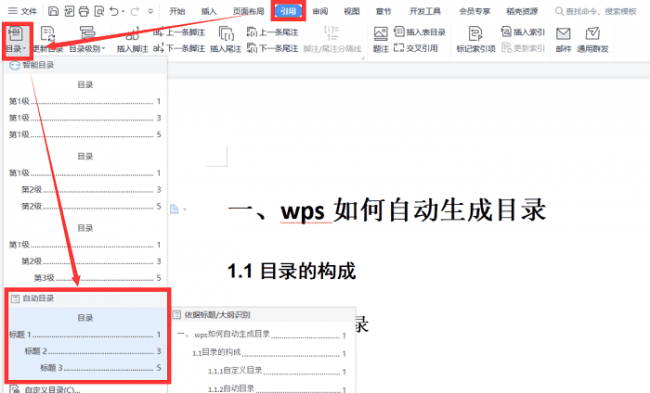Click preview row 1.1目录的构成
The height and width of the screenshot is (393, 650).
(269, 353)
